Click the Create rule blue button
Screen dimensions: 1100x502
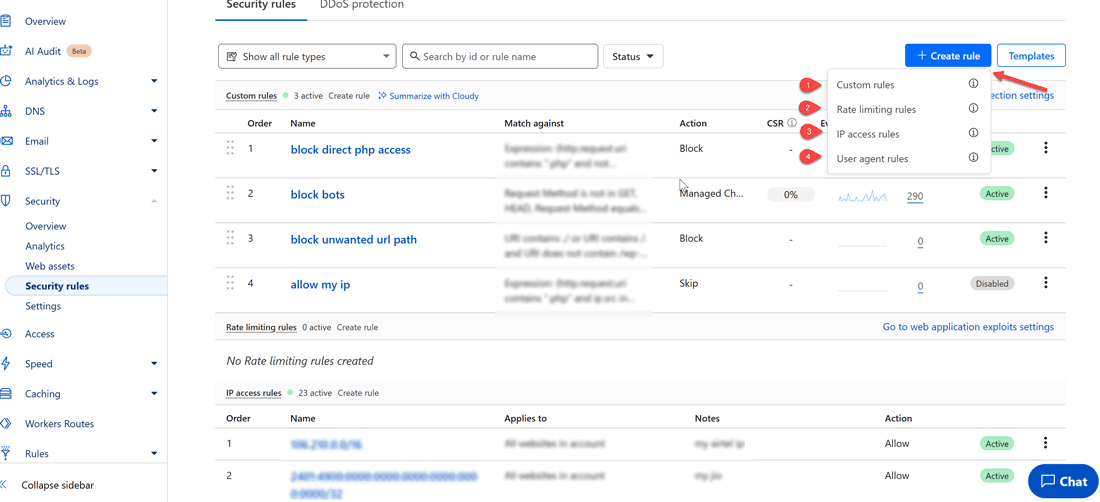pyautogui.click(x=948, y=56)
